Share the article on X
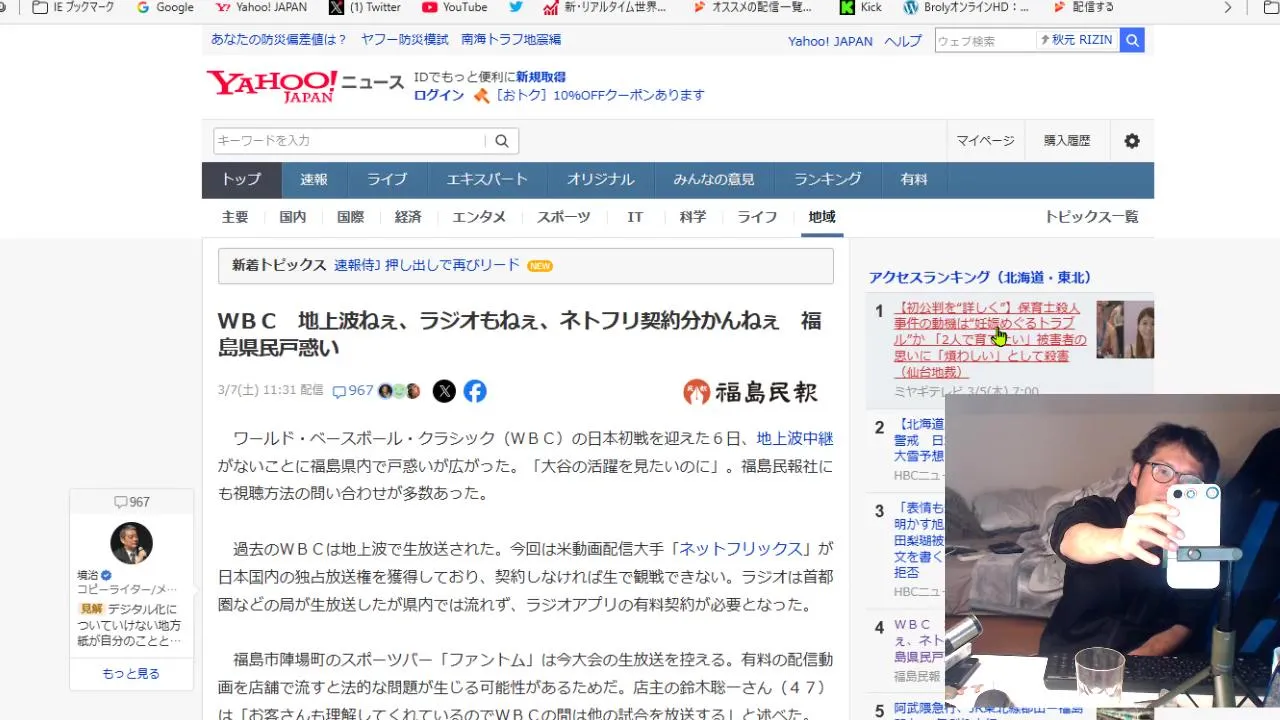This screenshot has height=720, width=1280. pos(444,391)
